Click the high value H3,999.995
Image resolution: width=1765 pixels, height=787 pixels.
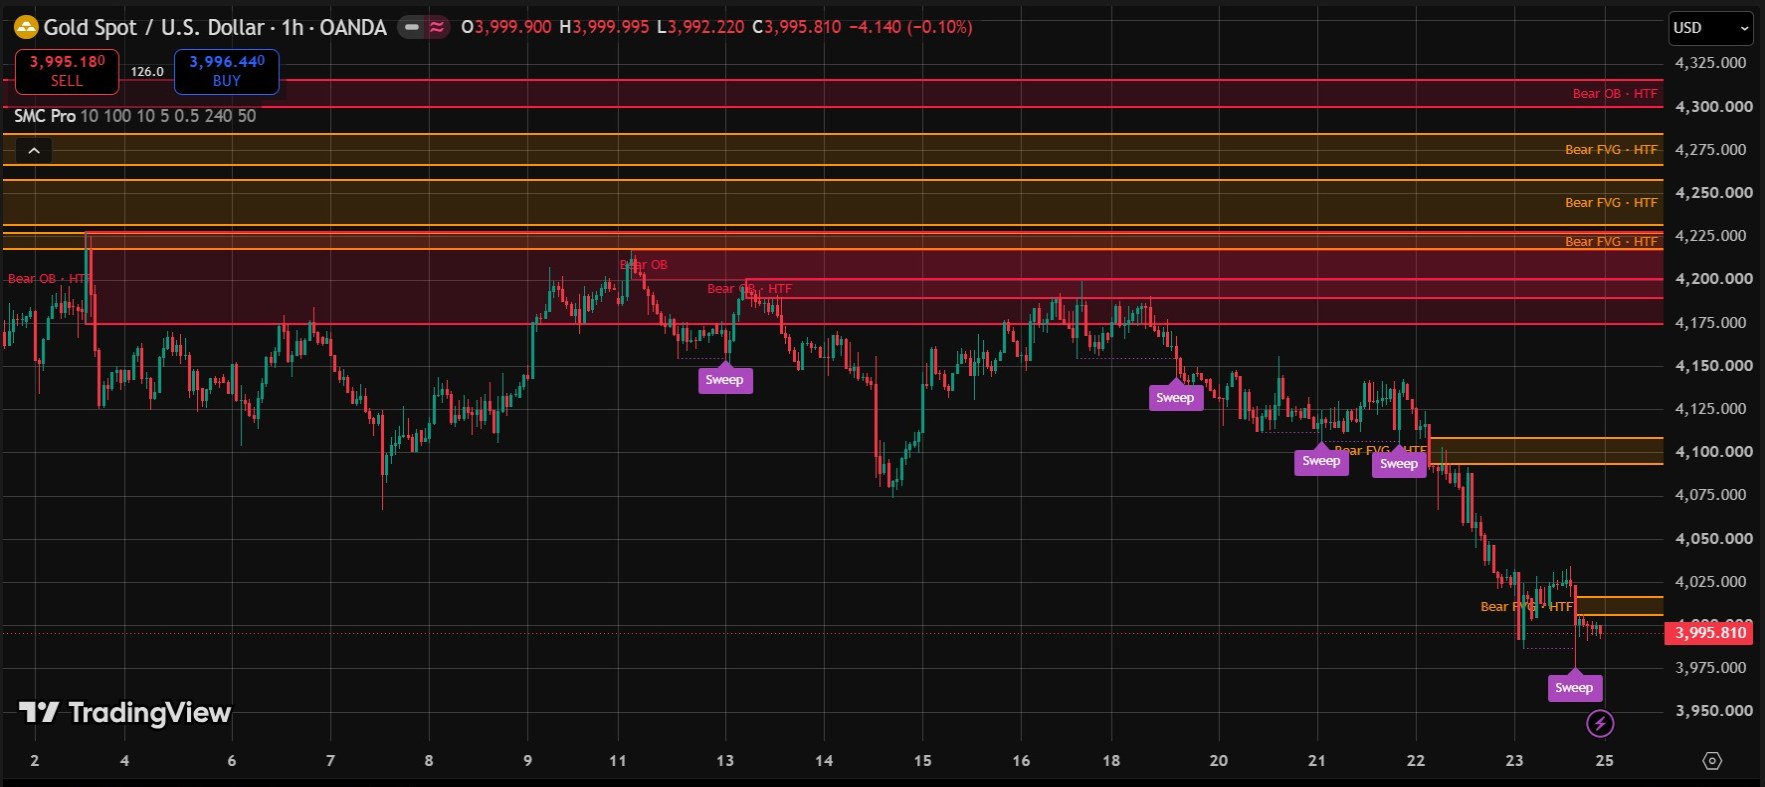click(x=604, y=27)
